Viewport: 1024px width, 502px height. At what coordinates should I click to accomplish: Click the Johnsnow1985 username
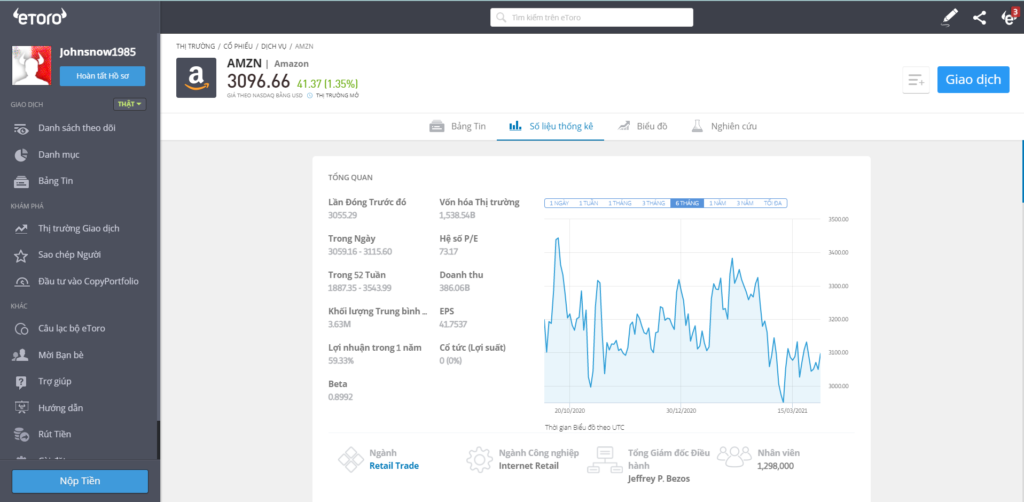(x=98, y=52)
